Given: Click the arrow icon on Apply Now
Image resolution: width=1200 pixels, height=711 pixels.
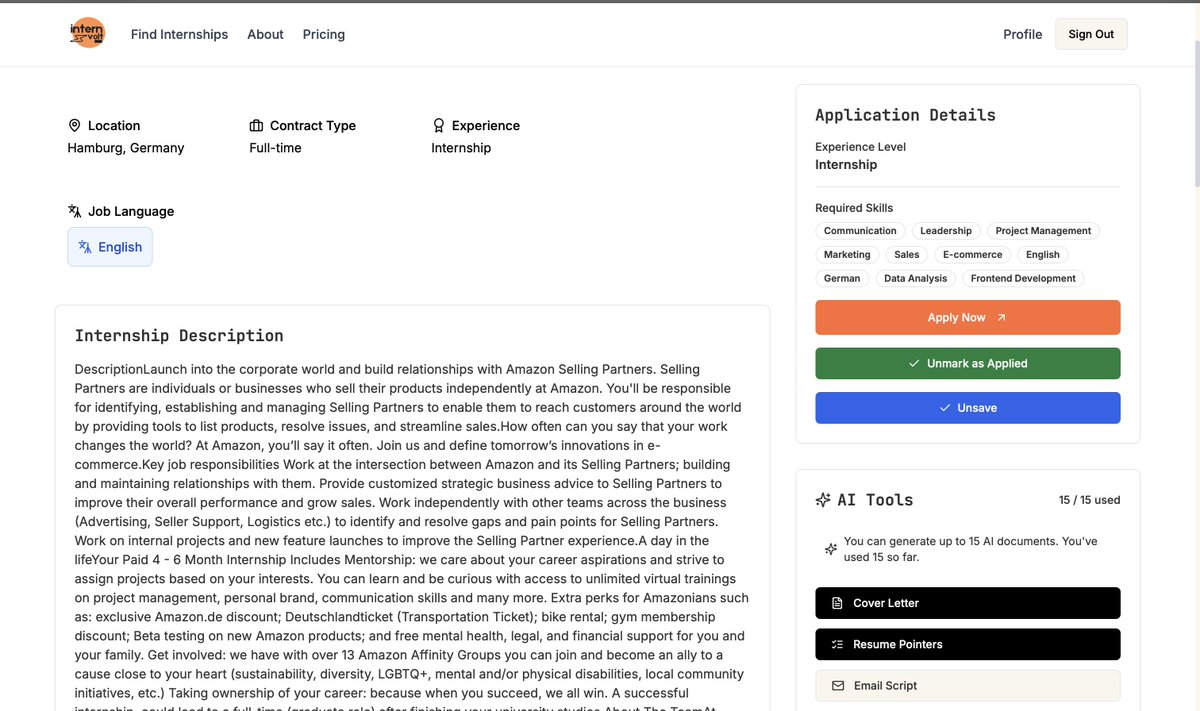Looking at the screenshot, I should pos(1001,317).
